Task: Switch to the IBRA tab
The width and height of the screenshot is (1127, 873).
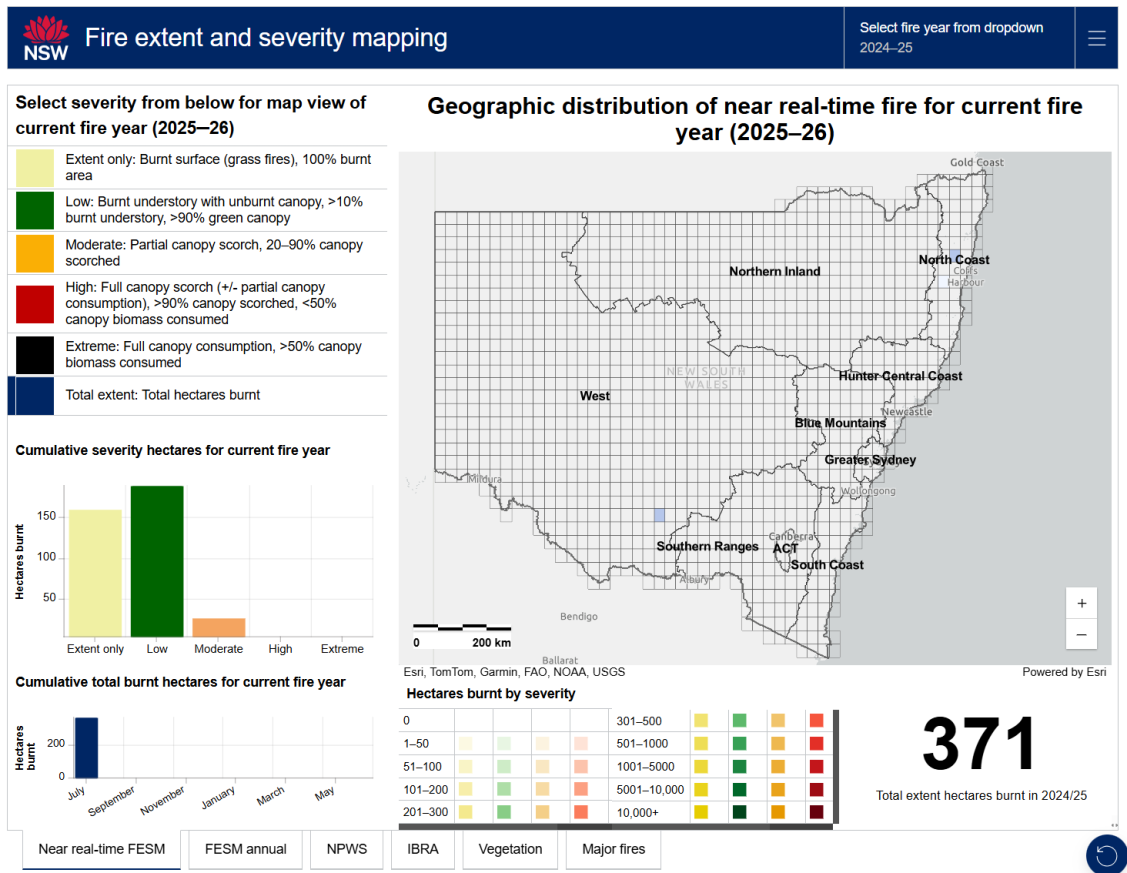Action: pyautogui.click(x=422, y=849)
